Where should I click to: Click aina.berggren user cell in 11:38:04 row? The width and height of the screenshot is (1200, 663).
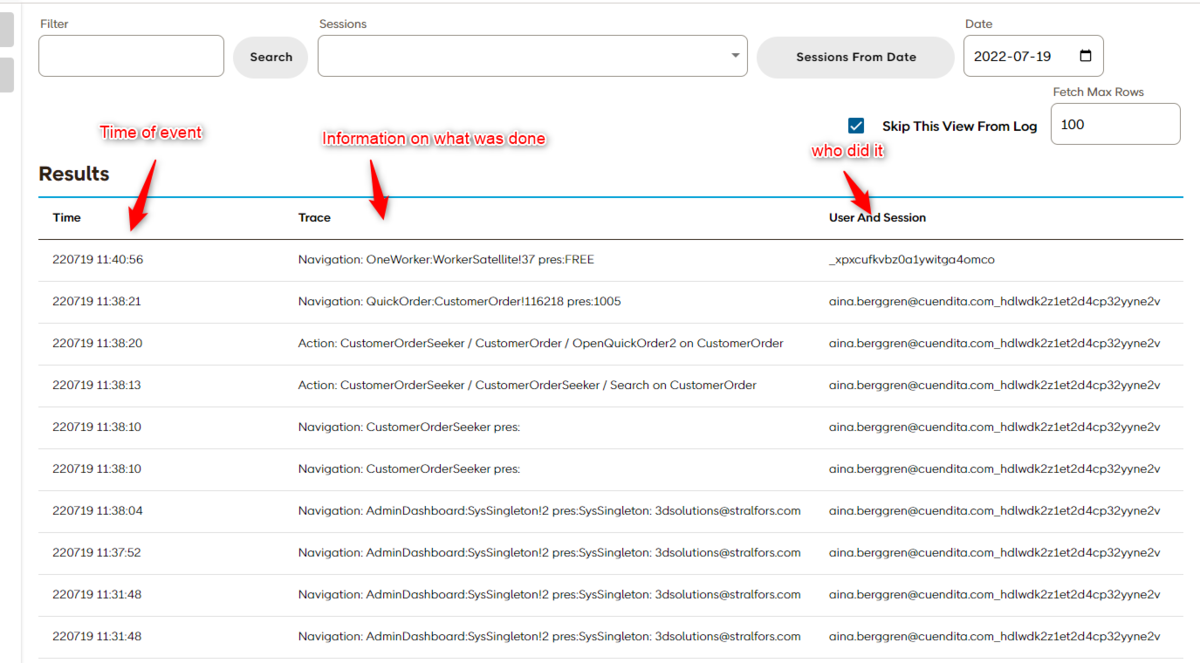pyautogui.click(x=994, y=511)
